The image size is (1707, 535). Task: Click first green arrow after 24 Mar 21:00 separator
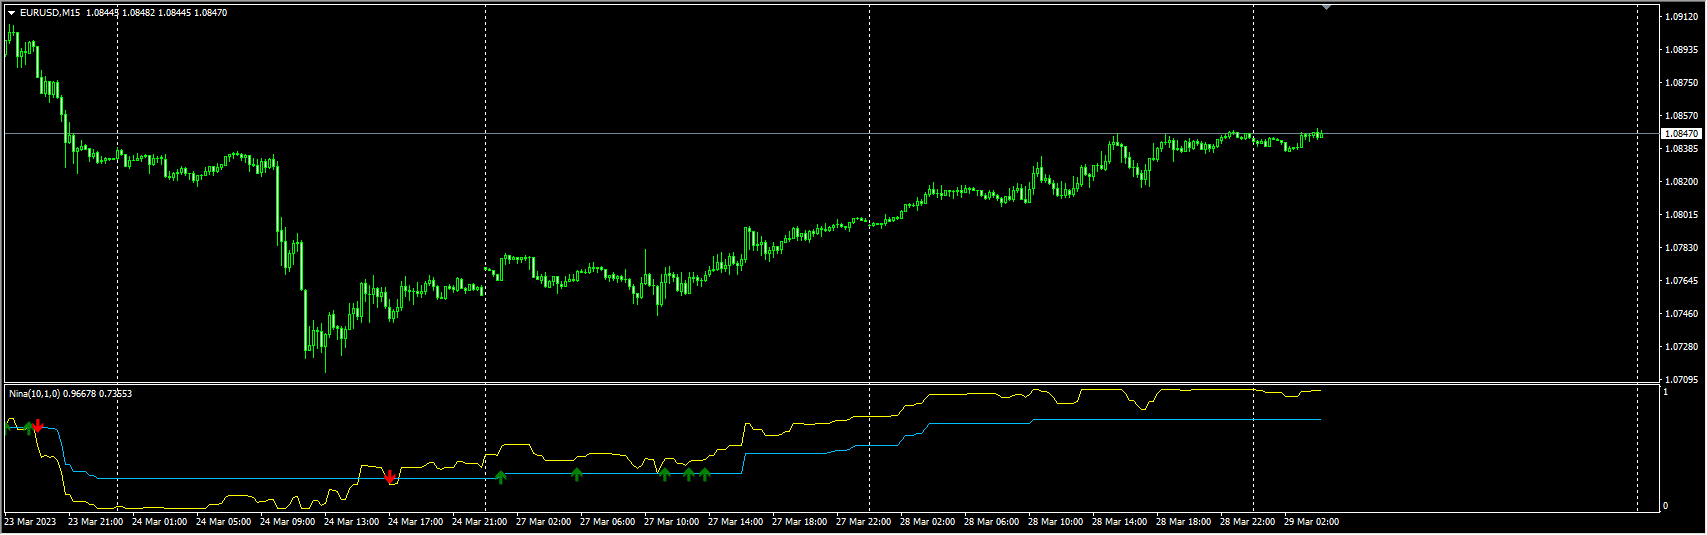(x=501, y=477)
